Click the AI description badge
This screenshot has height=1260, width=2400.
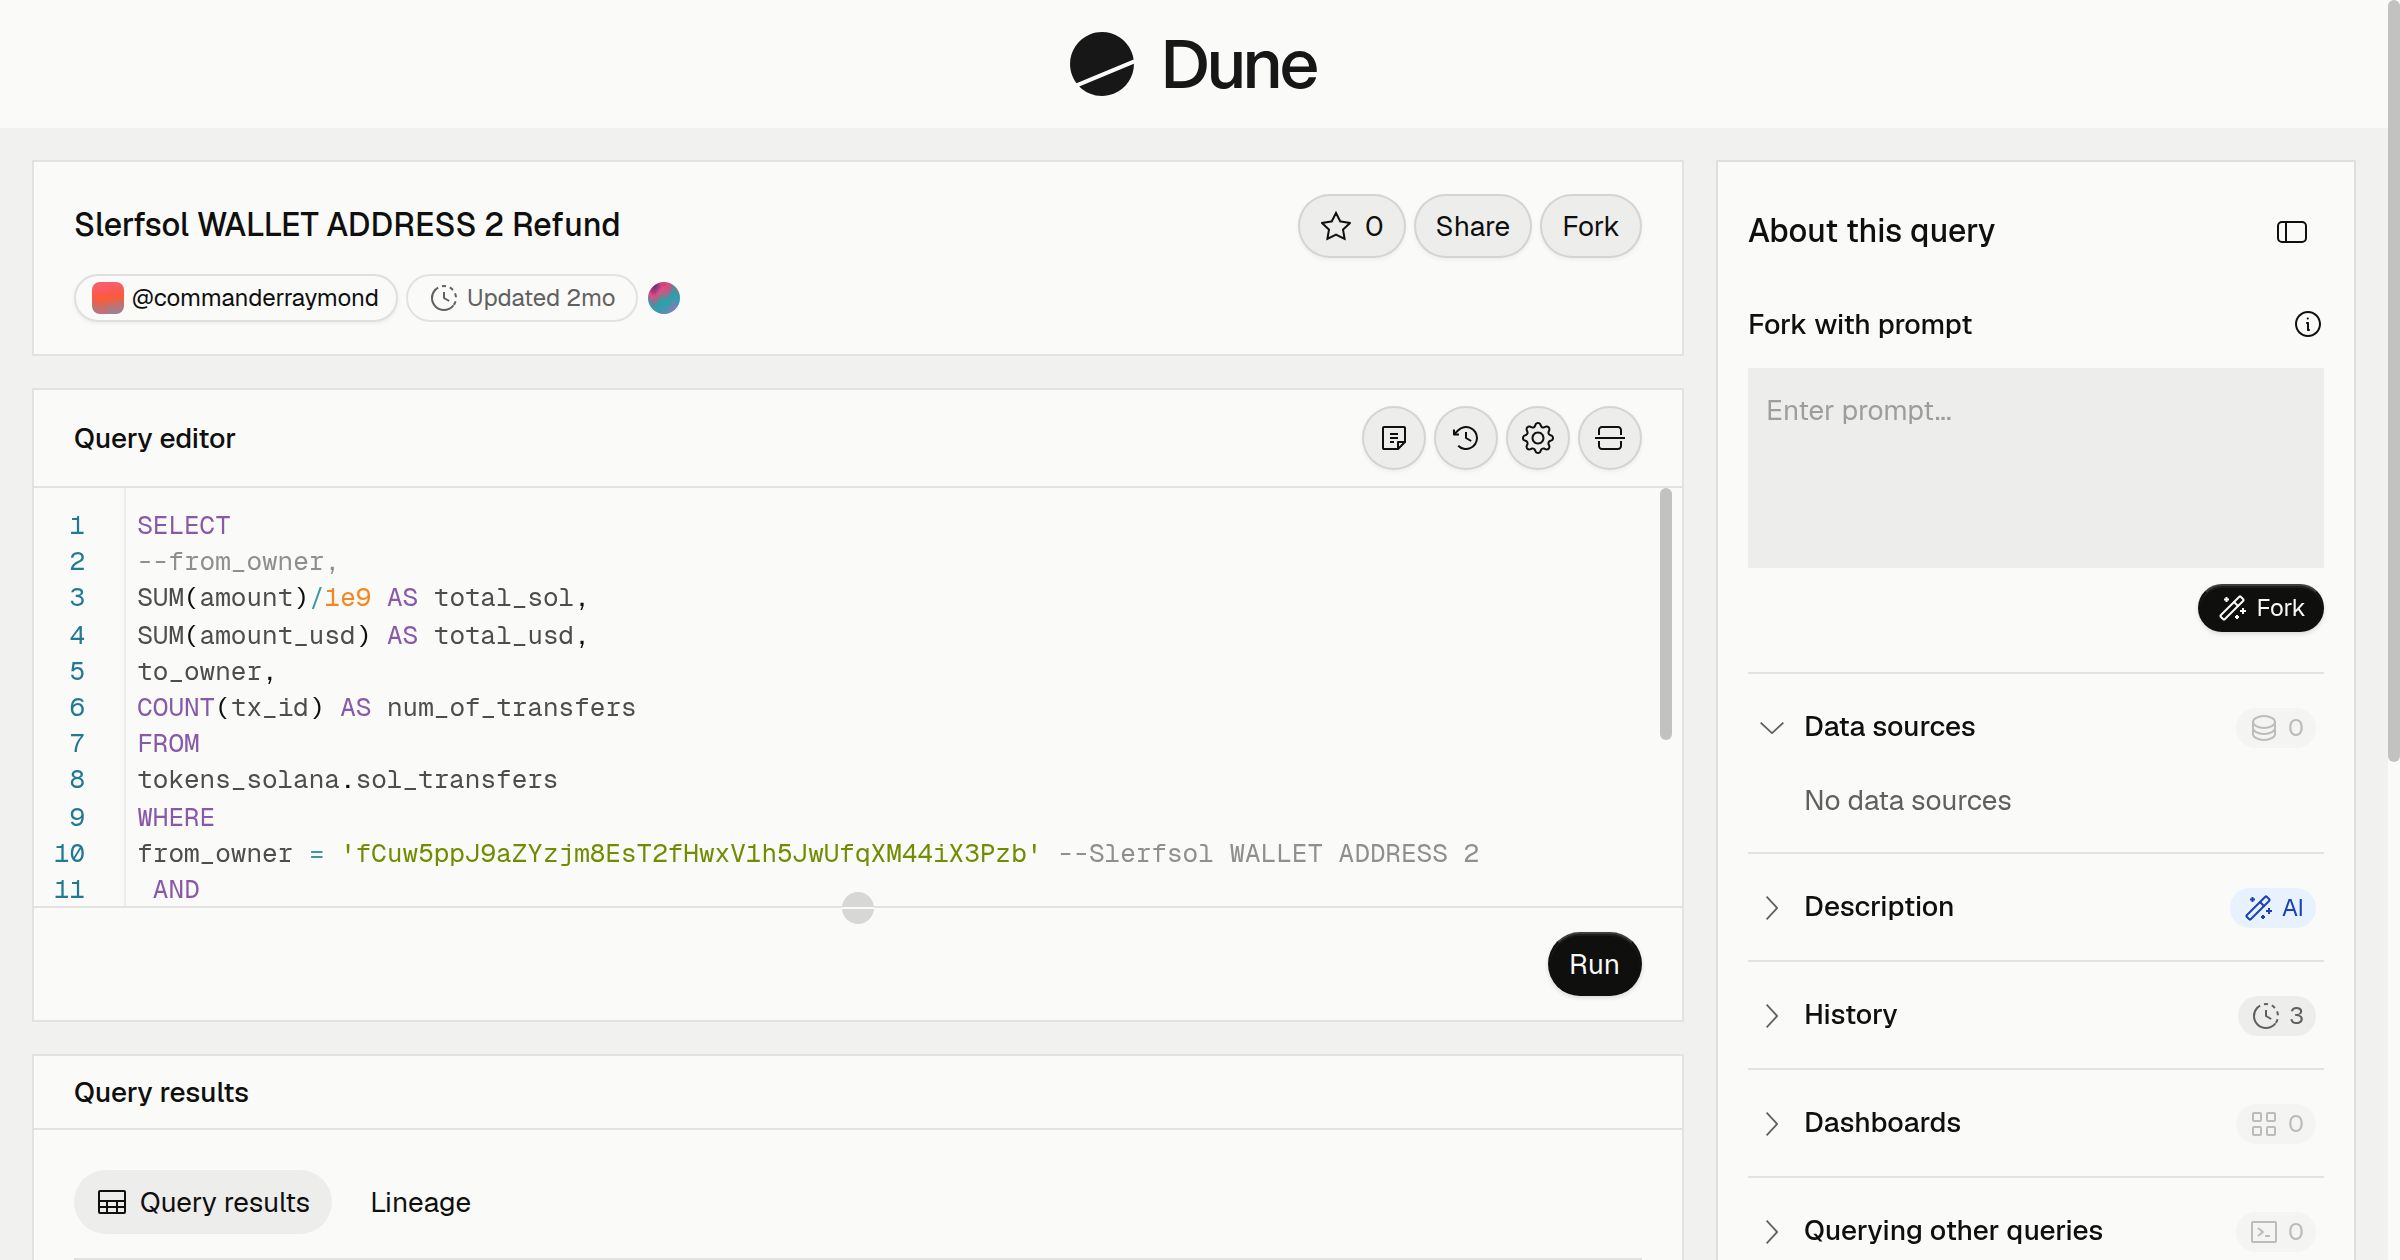coord(2273,907)
